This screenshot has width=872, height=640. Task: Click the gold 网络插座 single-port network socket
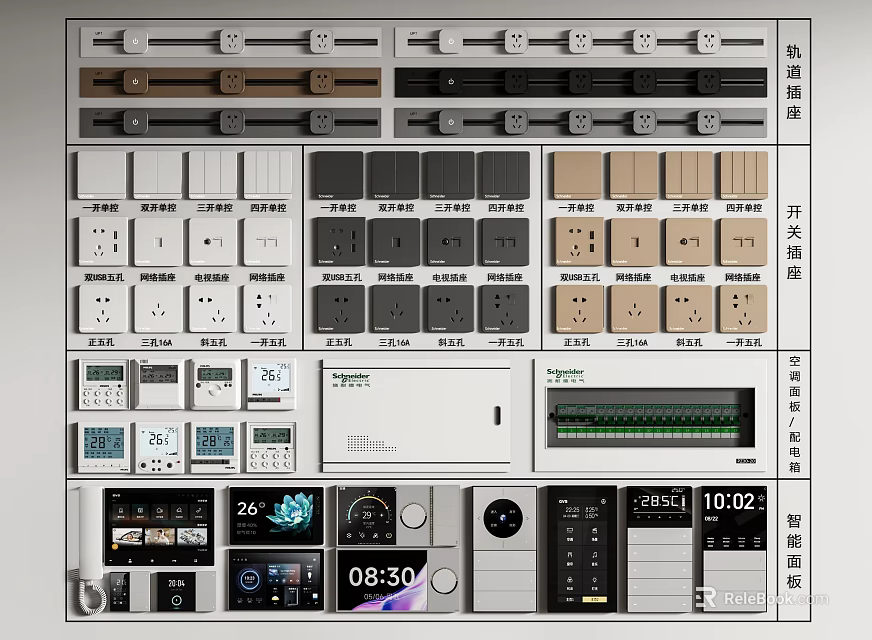coord(635,242)
